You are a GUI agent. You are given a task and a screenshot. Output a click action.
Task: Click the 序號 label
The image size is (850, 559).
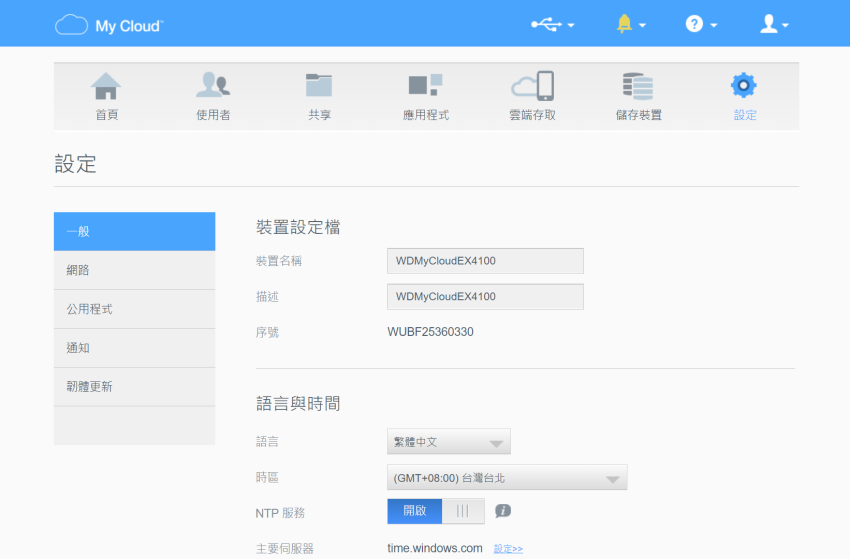click(x=267, y=332)
